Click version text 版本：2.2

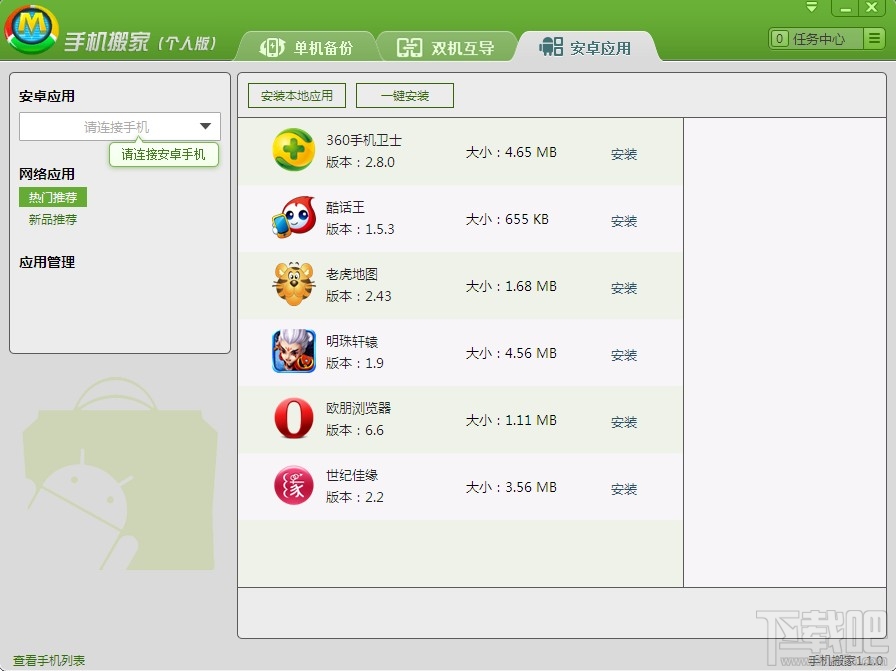coord(354,497)
